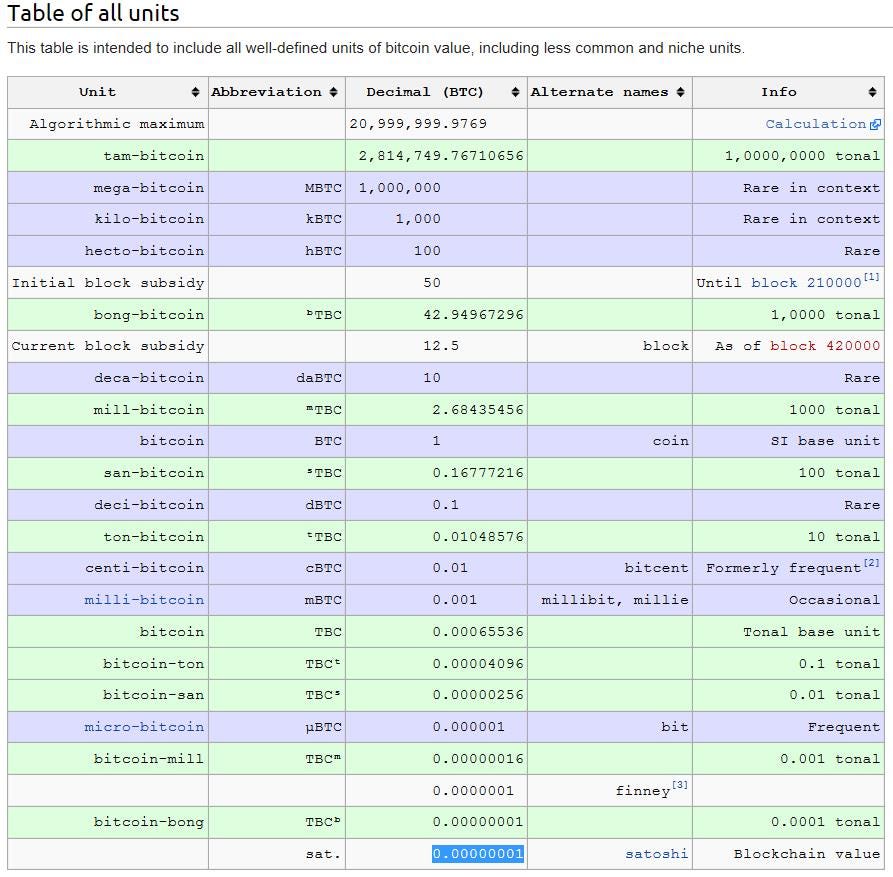Toggle sort arrows on Alternate names column
Screen dimensions: 893x877
click(x=680, y=92)
